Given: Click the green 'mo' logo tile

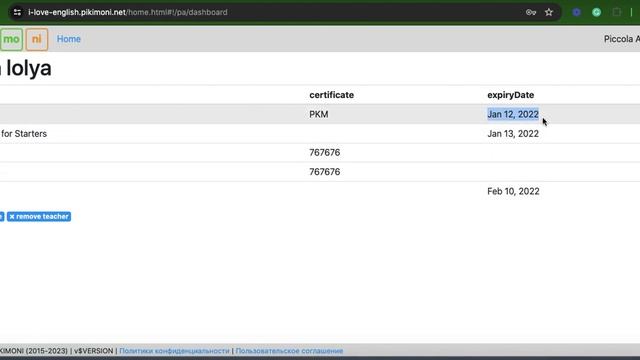Looking at the screenshot, I should click(11, 39).
